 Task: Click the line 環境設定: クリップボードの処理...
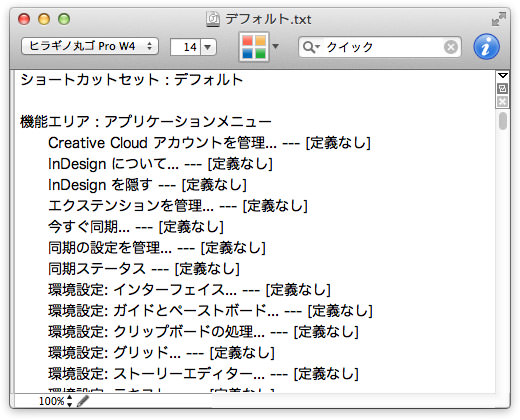[203, 332]
